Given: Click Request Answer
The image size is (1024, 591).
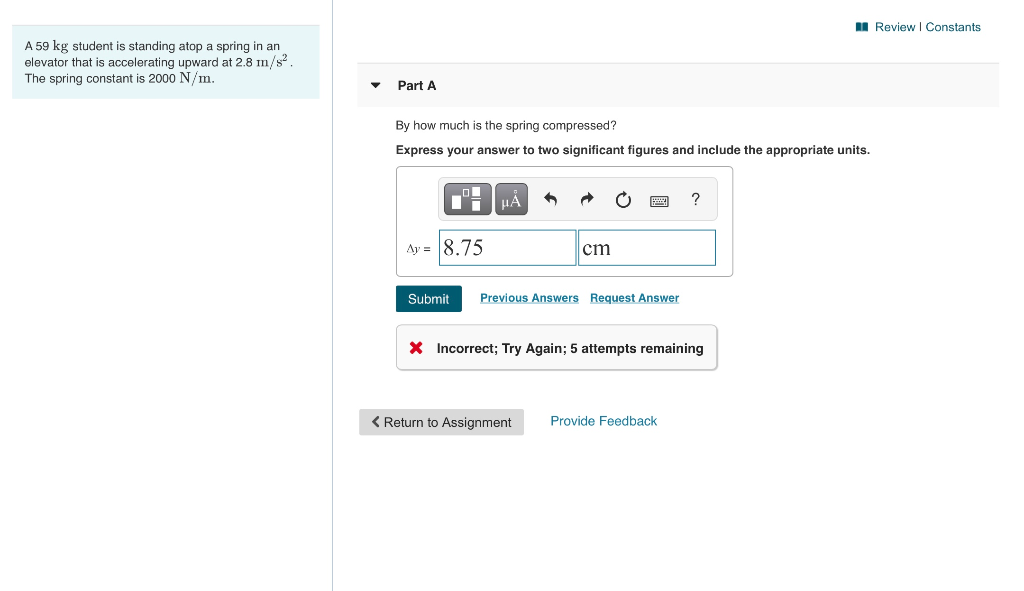Looking at the screenshot, I should pos(634,298).
